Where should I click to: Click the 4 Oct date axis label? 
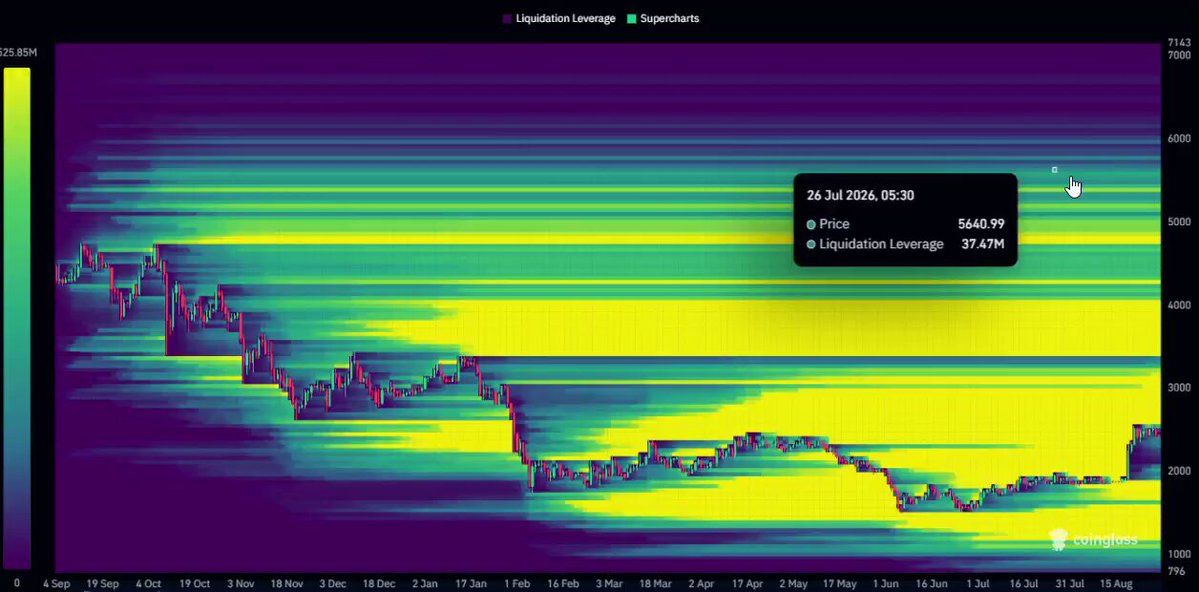click(148, 584)
